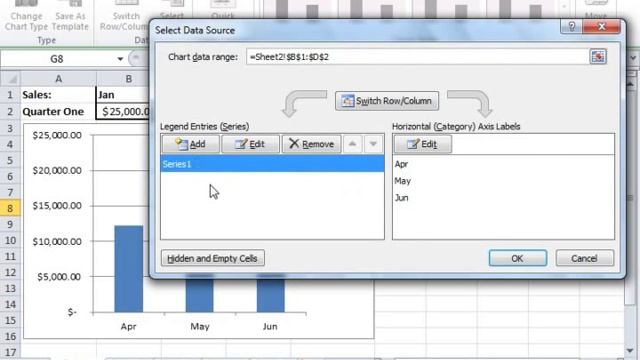Click the select-all corner of worksheet
Screen dimensions: 640x360
point(11,79)
